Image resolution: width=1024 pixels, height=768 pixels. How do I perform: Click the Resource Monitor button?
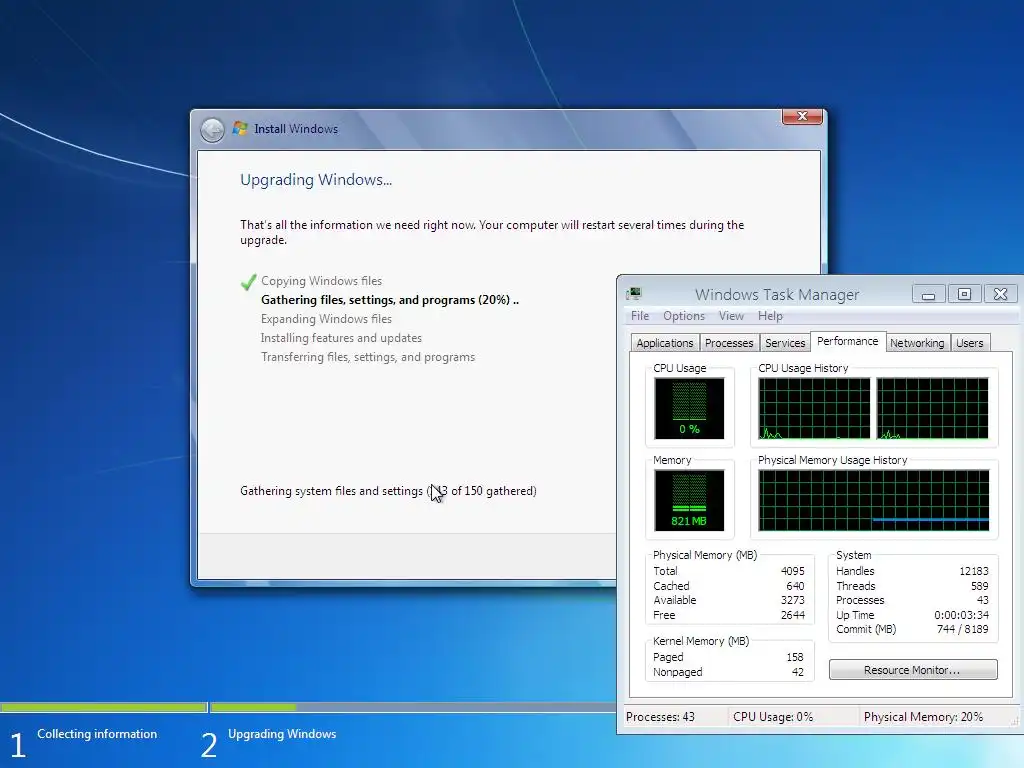tap(913, 670)
